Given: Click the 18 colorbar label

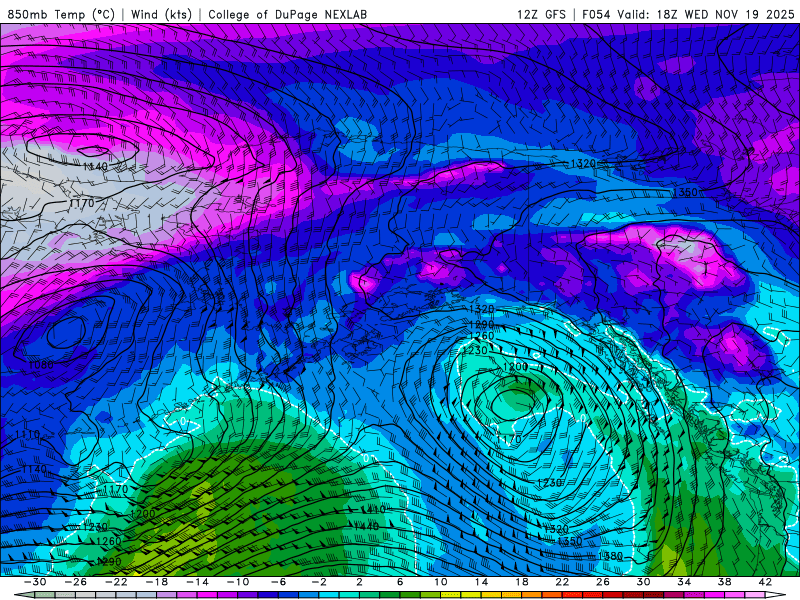Looking at the screenshot, I should pos(521,582).
